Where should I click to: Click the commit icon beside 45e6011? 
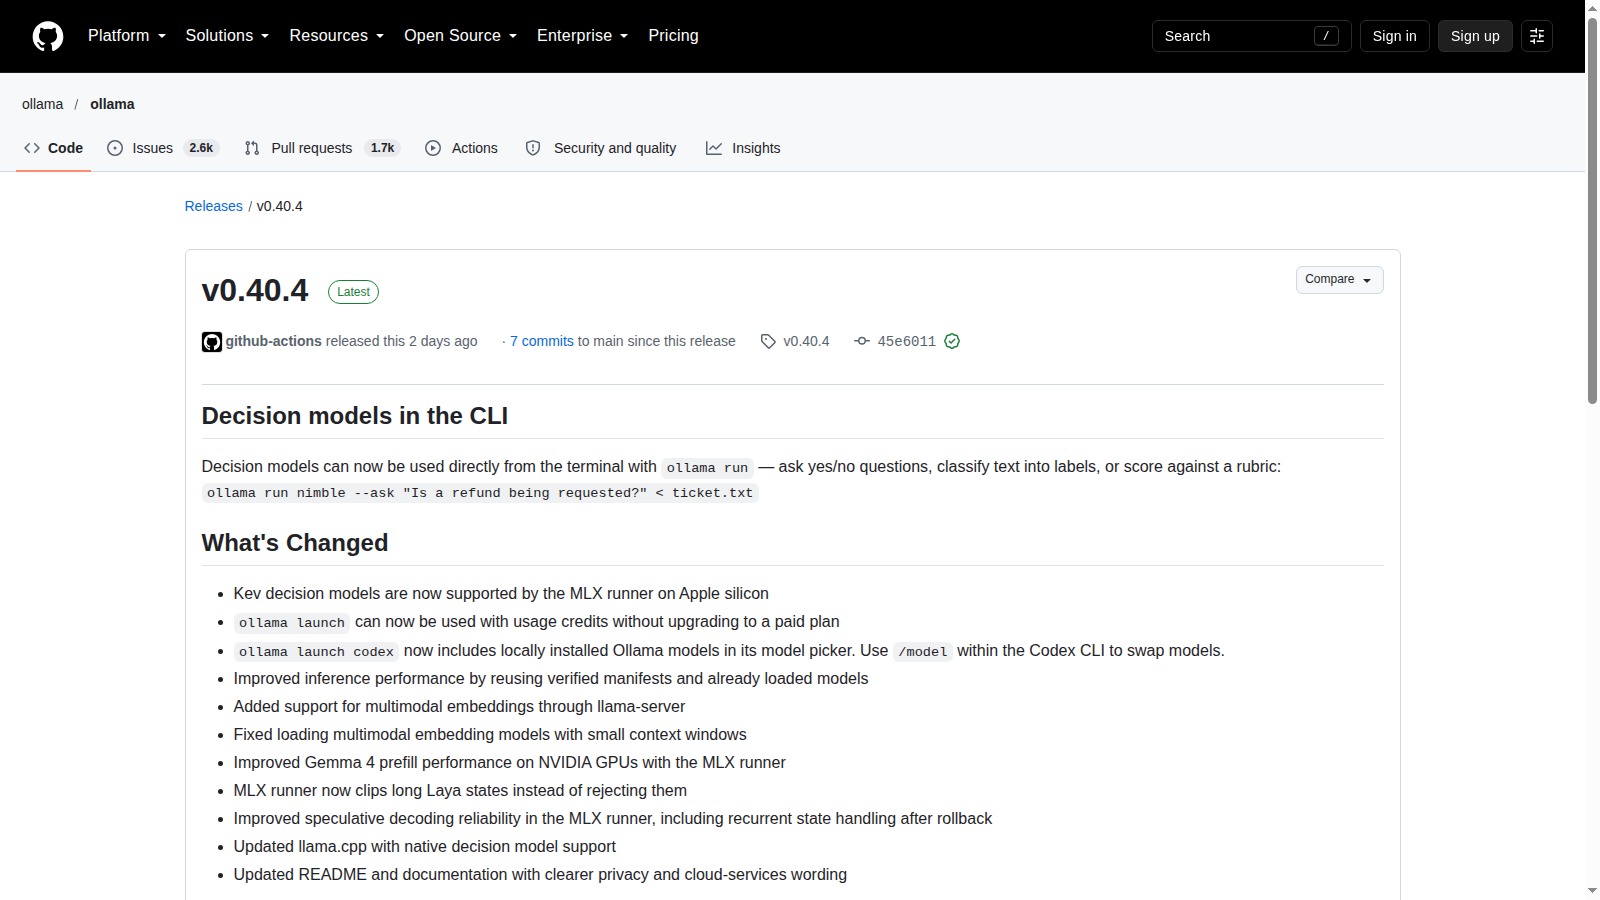tap(862, 342)
